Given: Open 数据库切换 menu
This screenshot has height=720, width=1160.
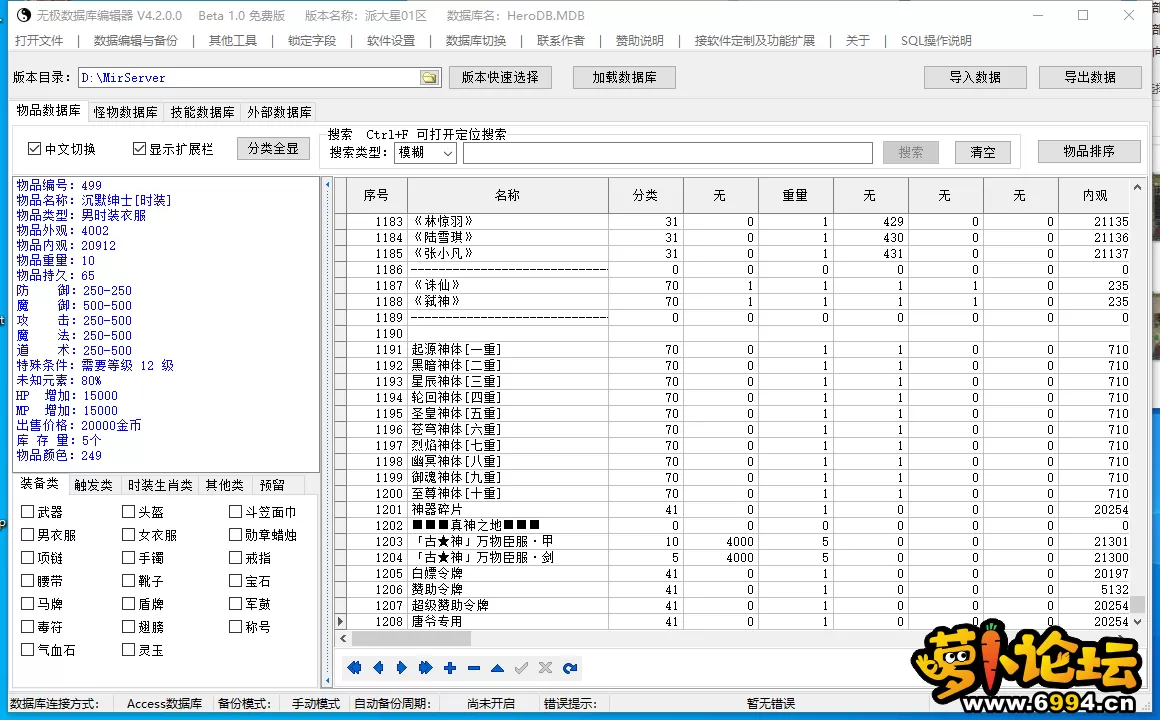Looking at the screenshot, I should [476, 41].
